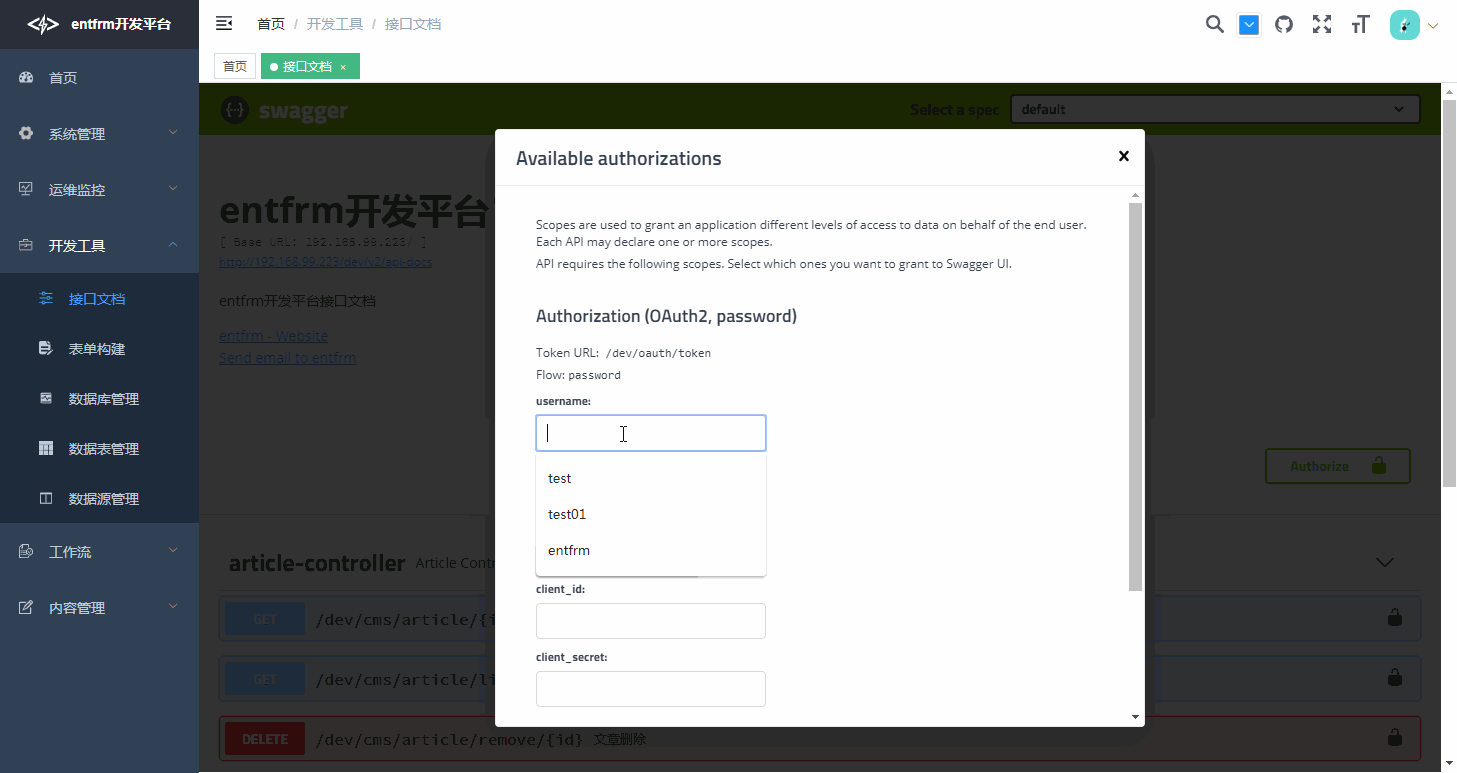Click the Authorize button
Screen dimensions: 1457x773
point(1337,465)
